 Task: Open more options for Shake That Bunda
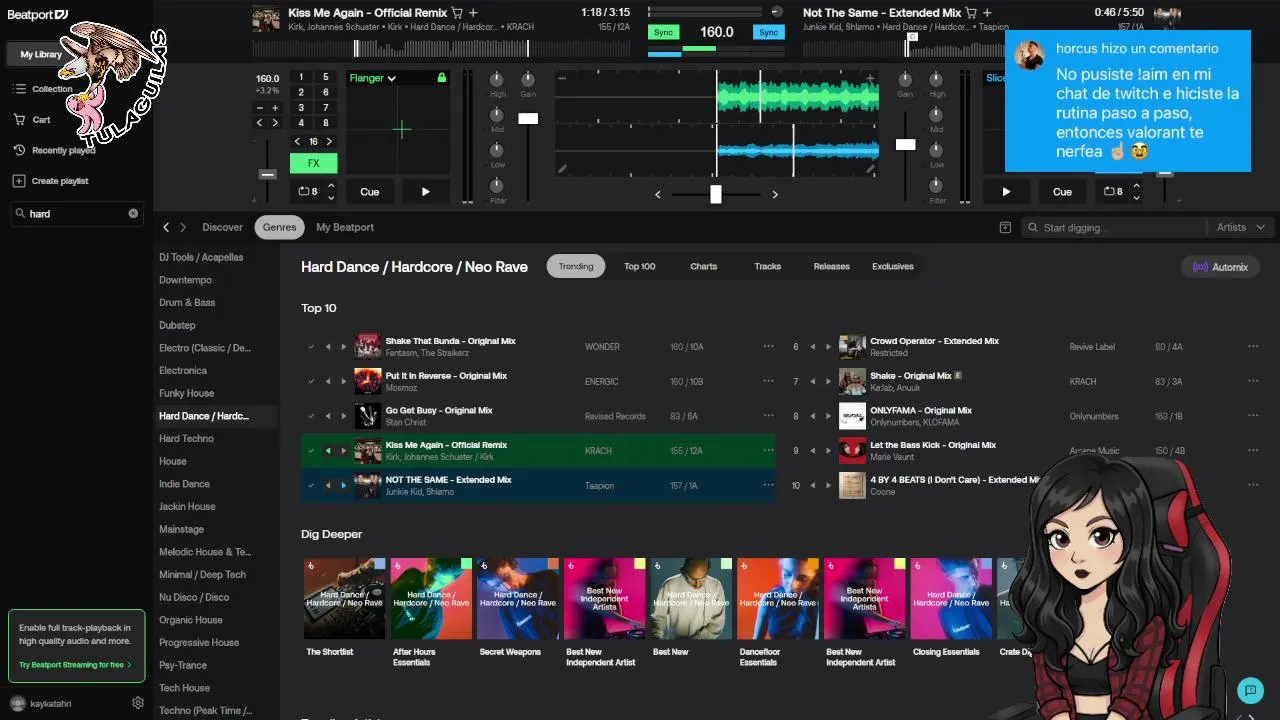click(768, 347)
